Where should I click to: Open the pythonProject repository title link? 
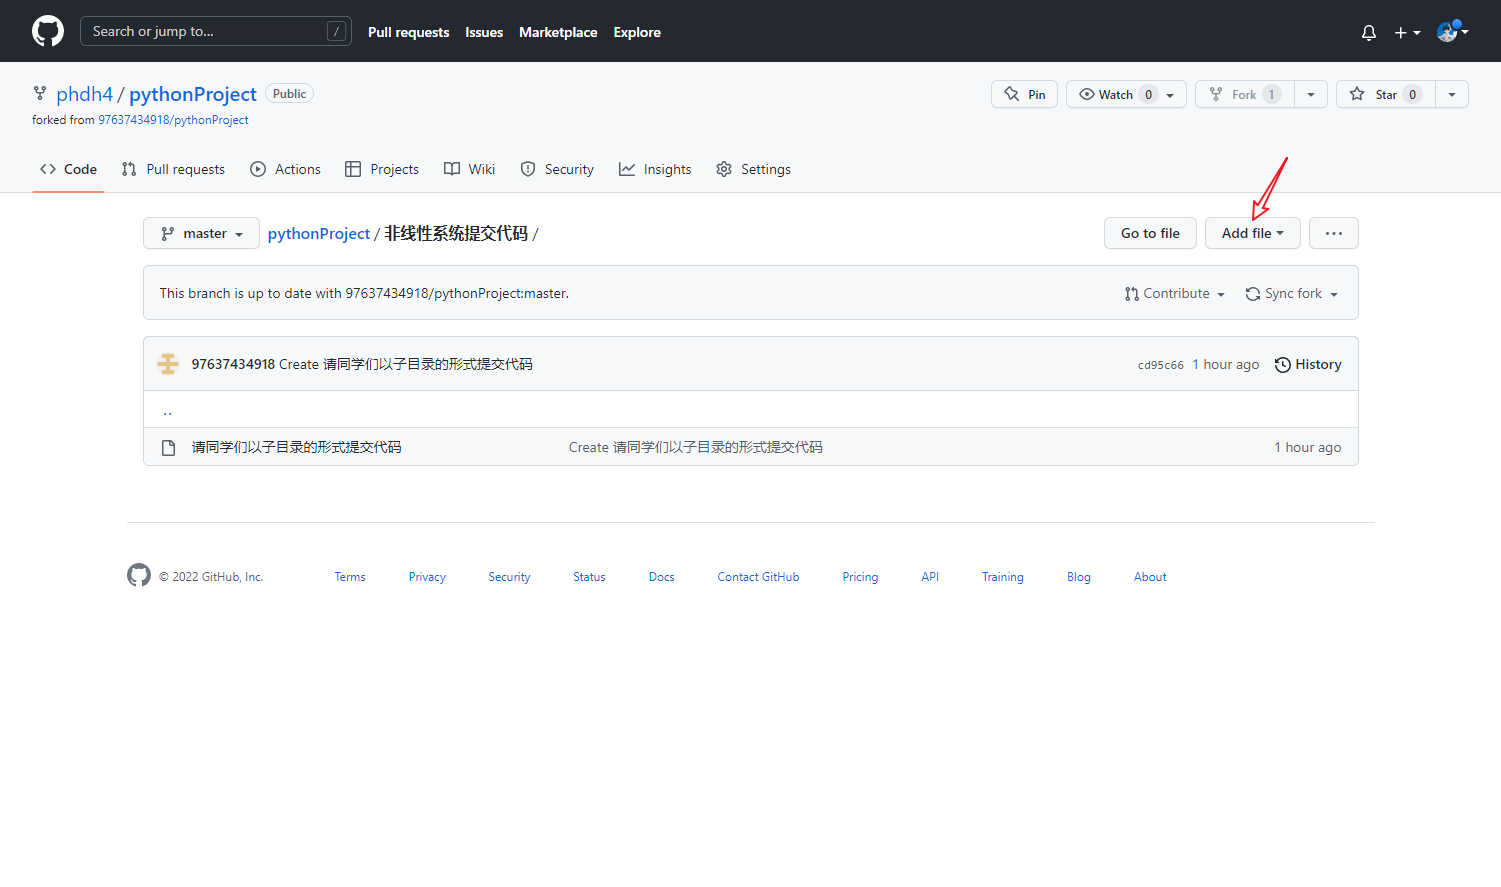coord(193,94)
